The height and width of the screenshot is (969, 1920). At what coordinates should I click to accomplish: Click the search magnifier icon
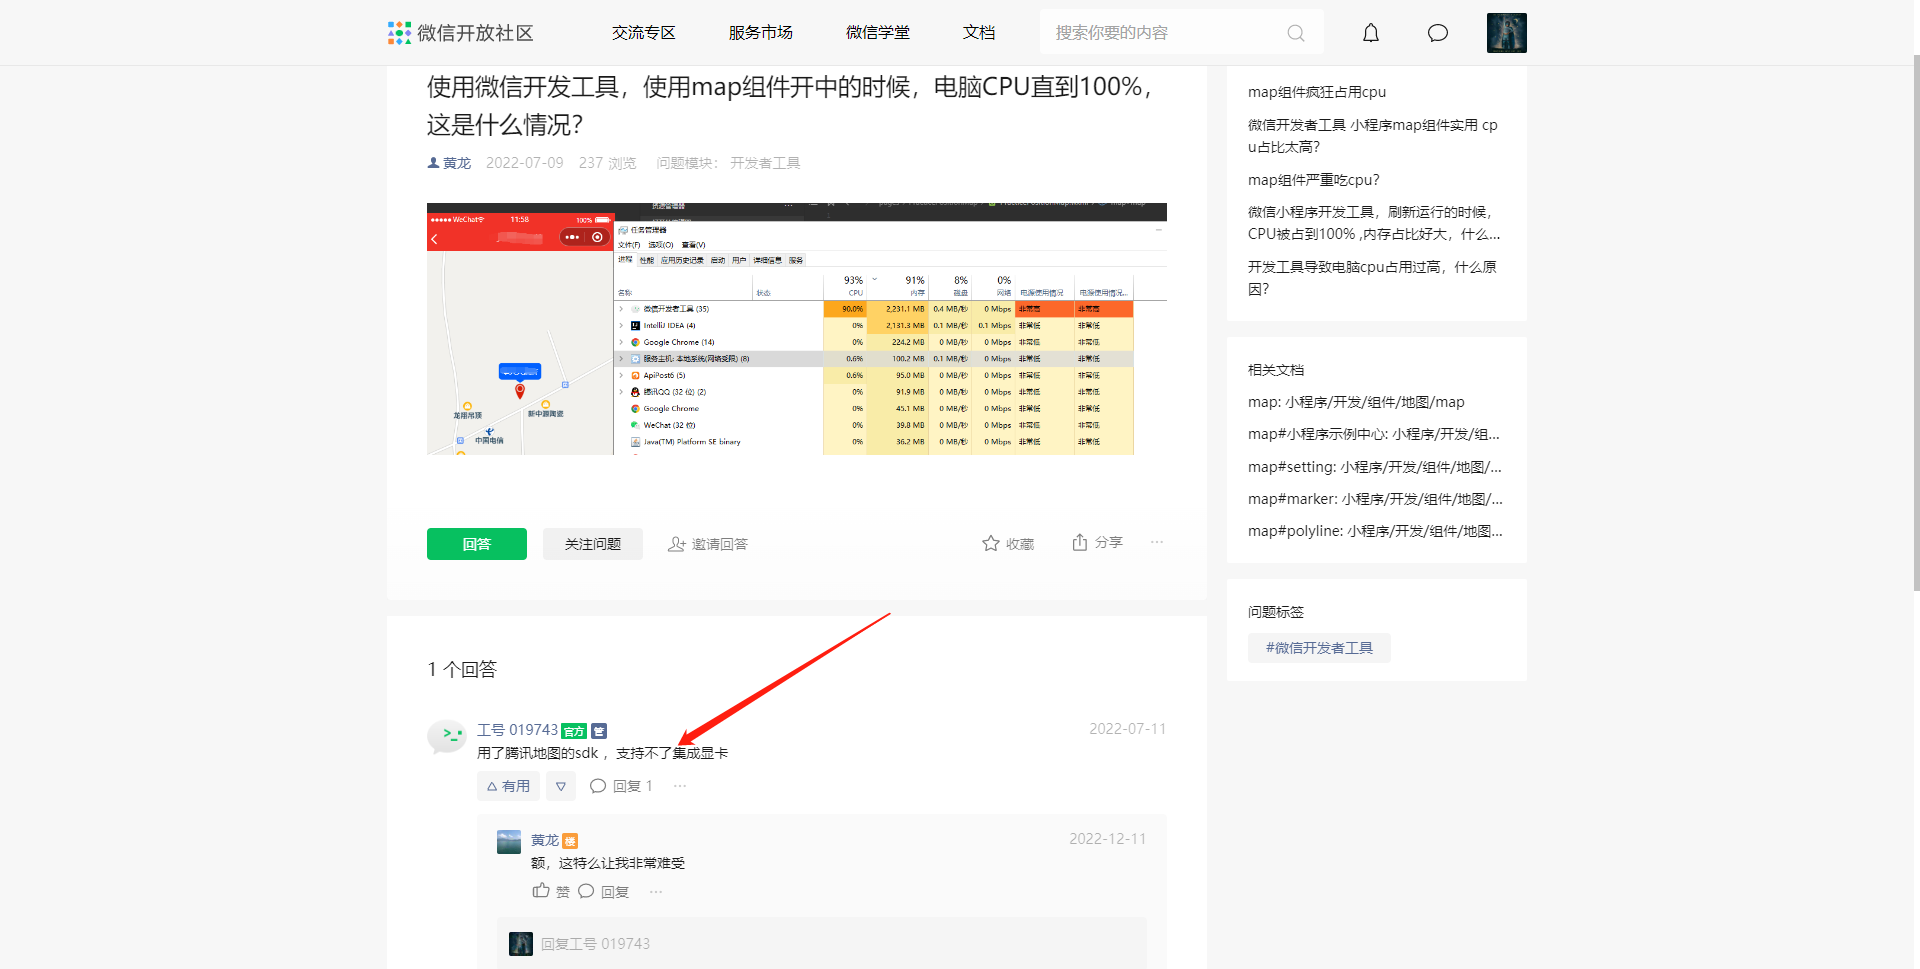pyautogui.click(x=1296, y=33)
